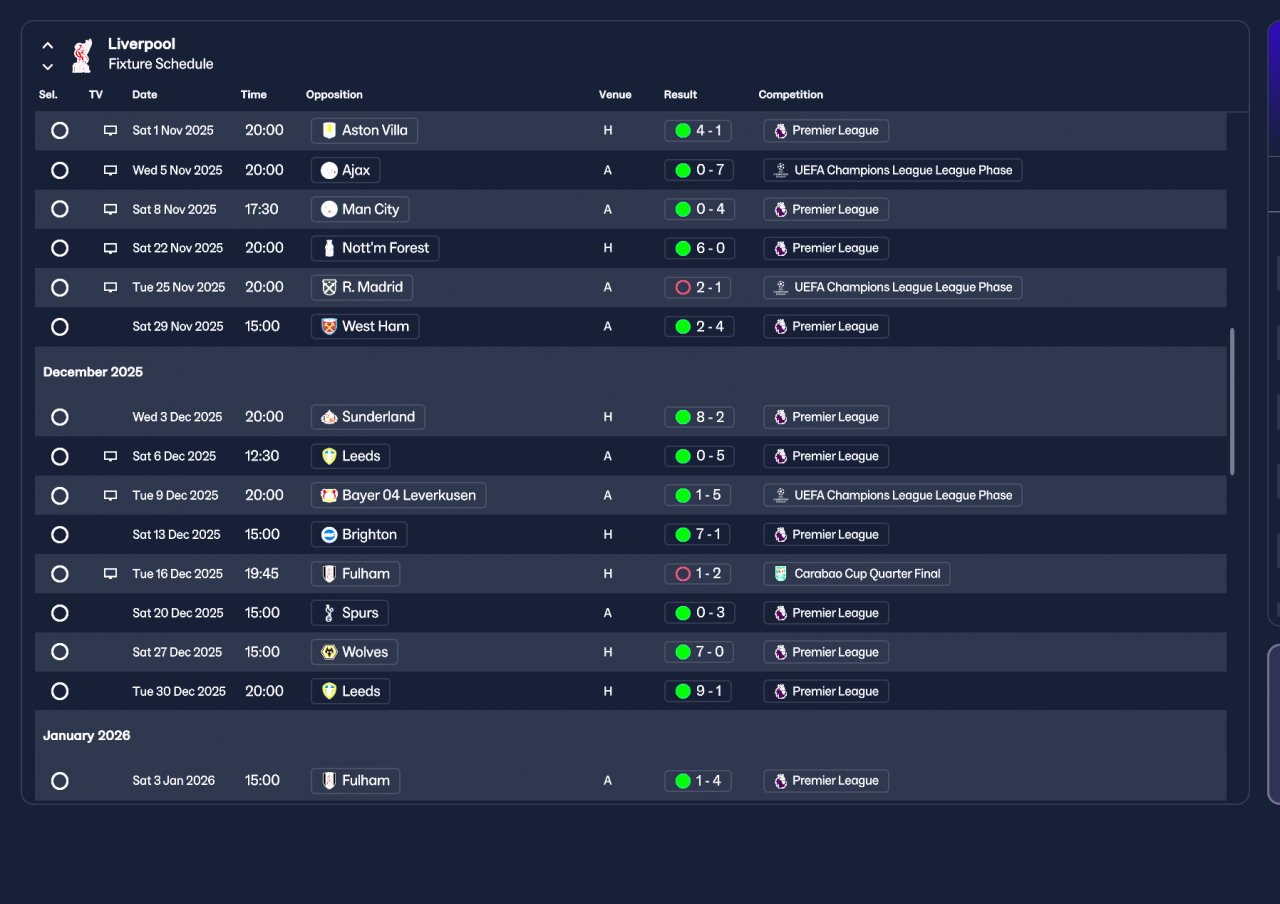
Task: Click the TV icon for Fulham Carabao Cup match
Action: [110, 574]
